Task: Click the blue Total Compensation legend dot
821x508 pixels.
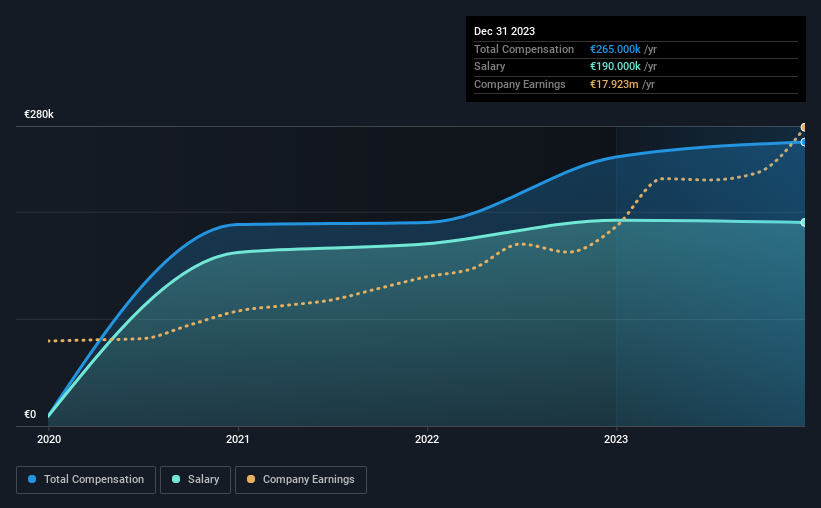Action: pos(32,479)
